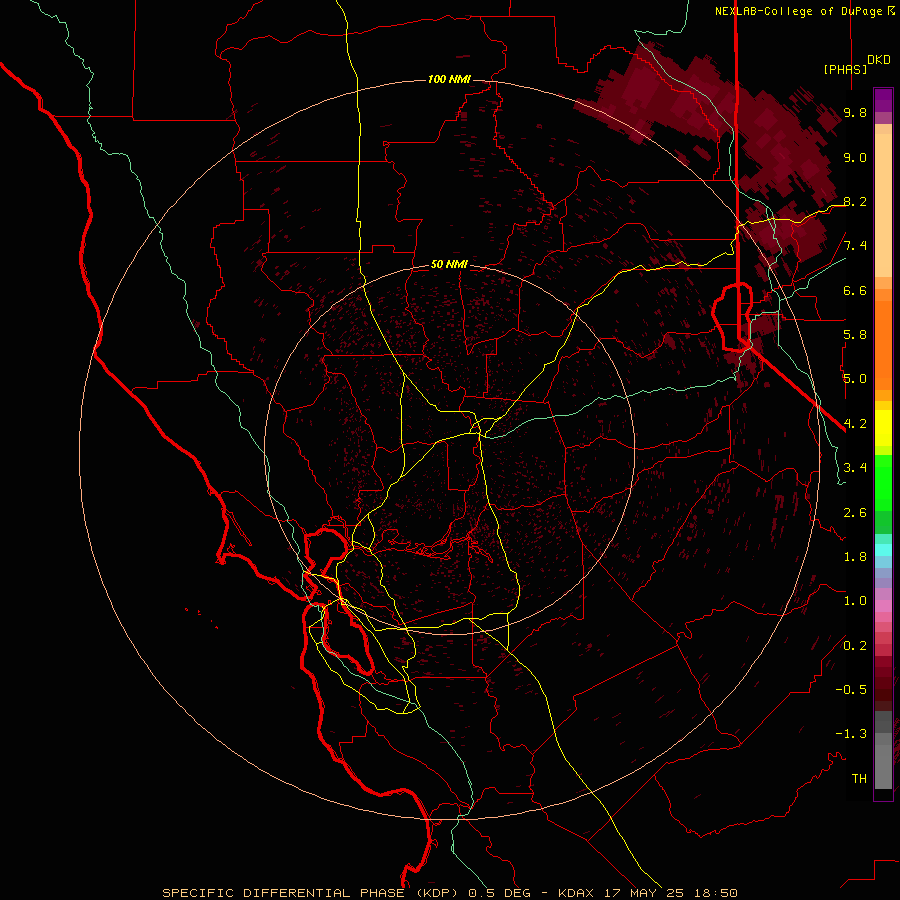Click the 3.4 scale value
The width and height of the screenshot is (900, 900).
click(x=855, y=468)
